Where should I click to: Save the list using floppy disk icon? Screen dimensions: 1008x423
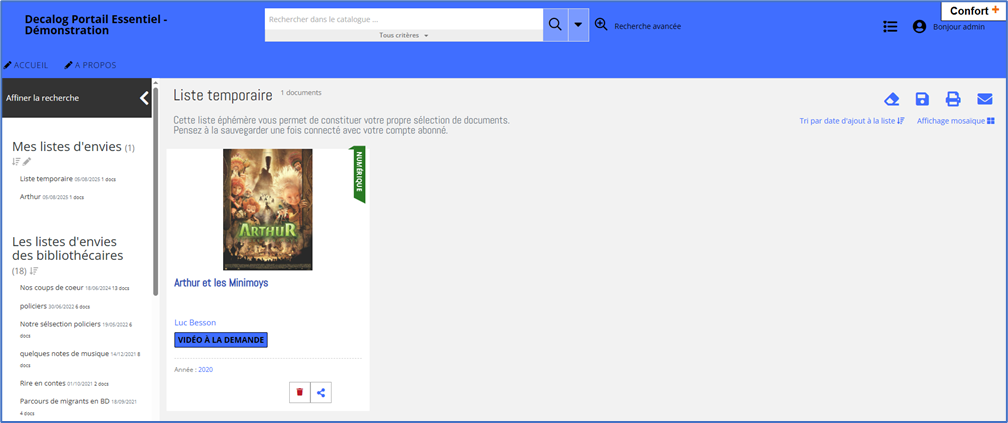[x=922, y=99]
